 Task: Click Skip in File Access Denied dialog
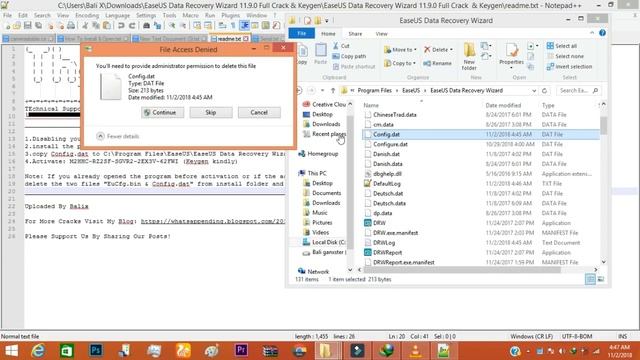[211, 112]
